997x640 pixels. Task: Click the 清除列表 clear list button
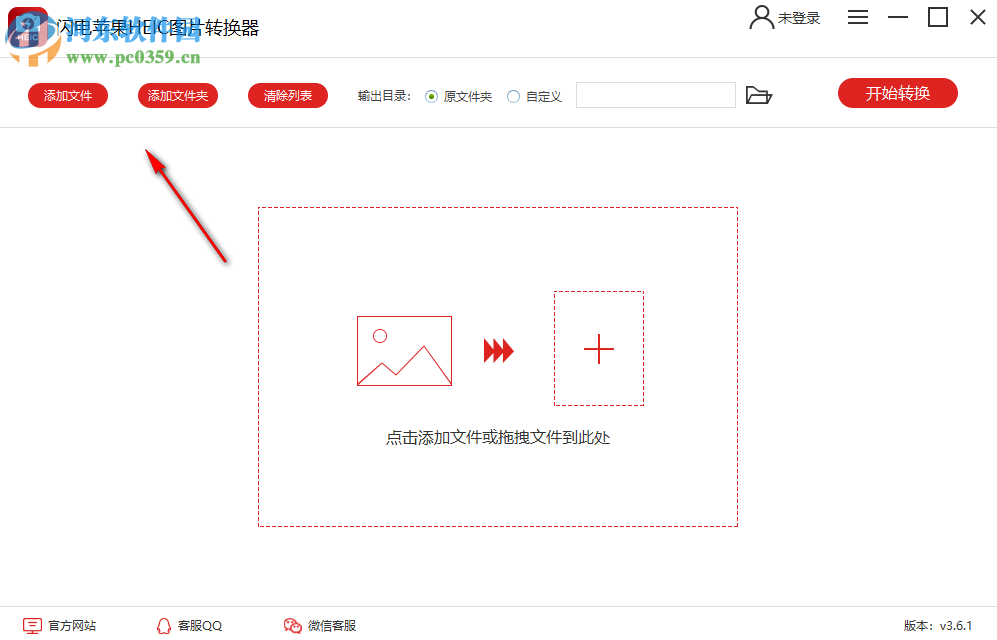pyautogui.click(x=287, y=95)
